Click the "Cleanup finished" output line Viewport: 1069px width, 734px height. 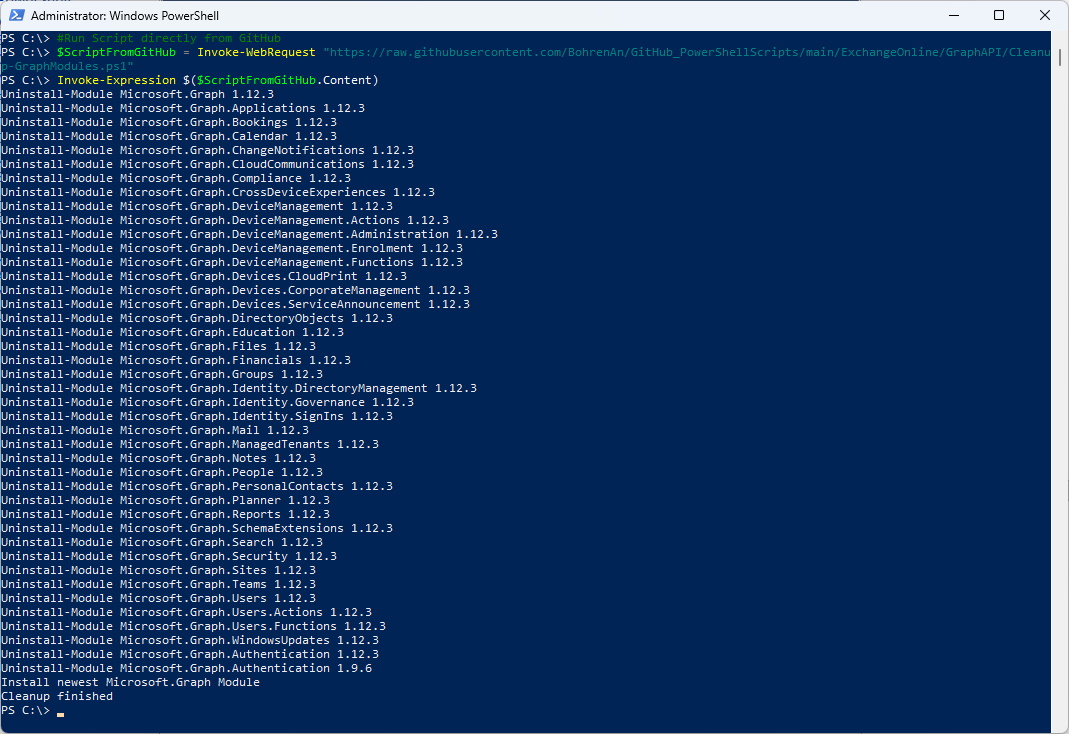point(57,696)
